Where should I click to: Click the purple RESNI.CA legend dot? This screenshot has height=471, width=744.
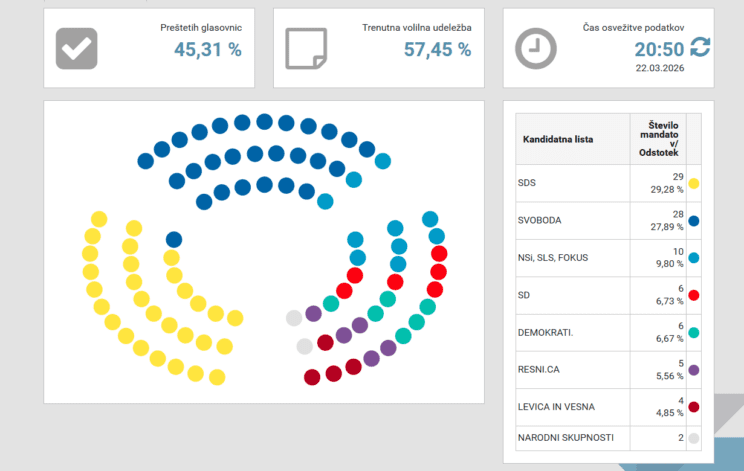pos(694,370)
